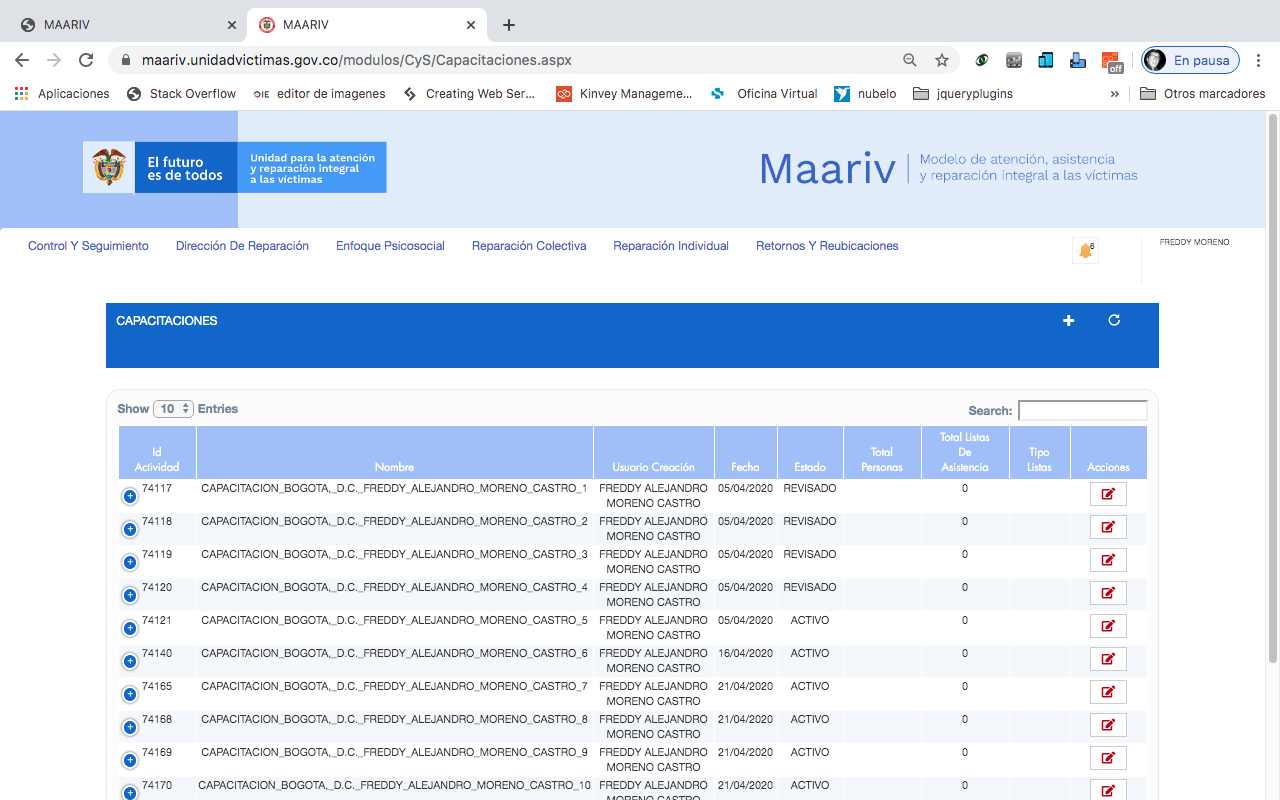This screenshot has height=800, width=1280.
Task: Edit activity 74168 row
Action: pos(1108,725)
